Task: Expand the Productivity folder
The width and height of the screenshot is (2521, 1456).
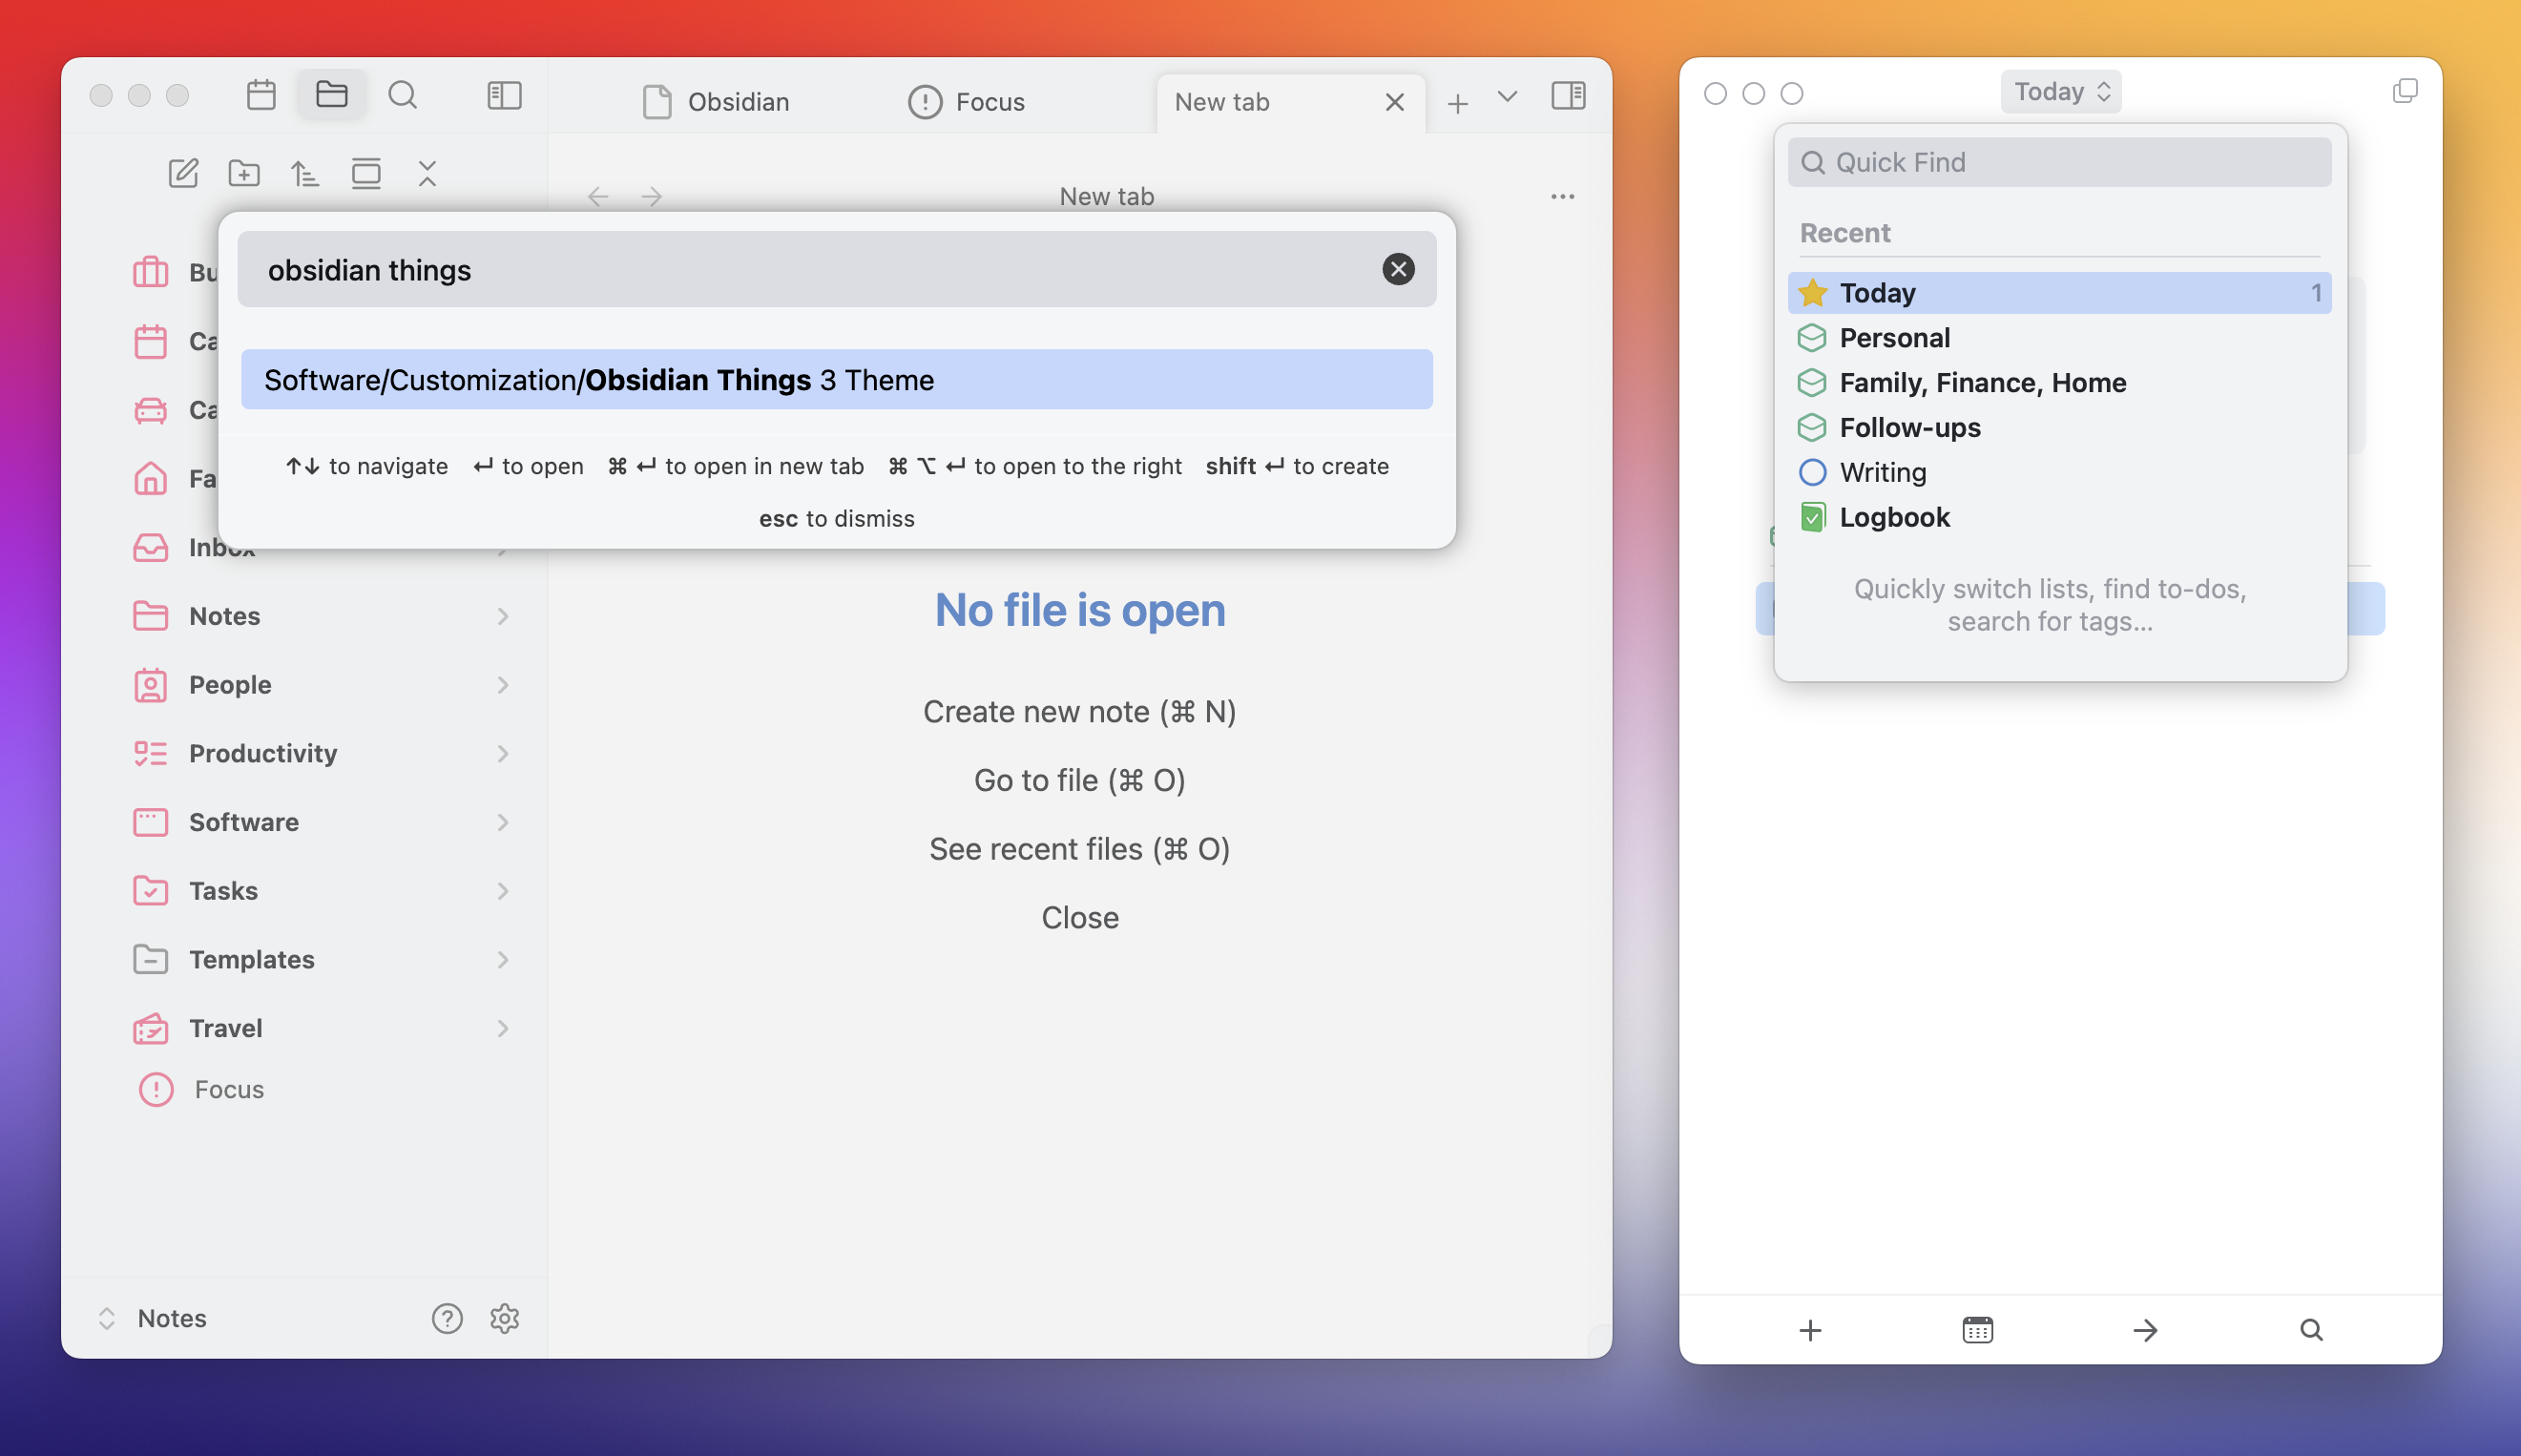Action: (503, 754)
